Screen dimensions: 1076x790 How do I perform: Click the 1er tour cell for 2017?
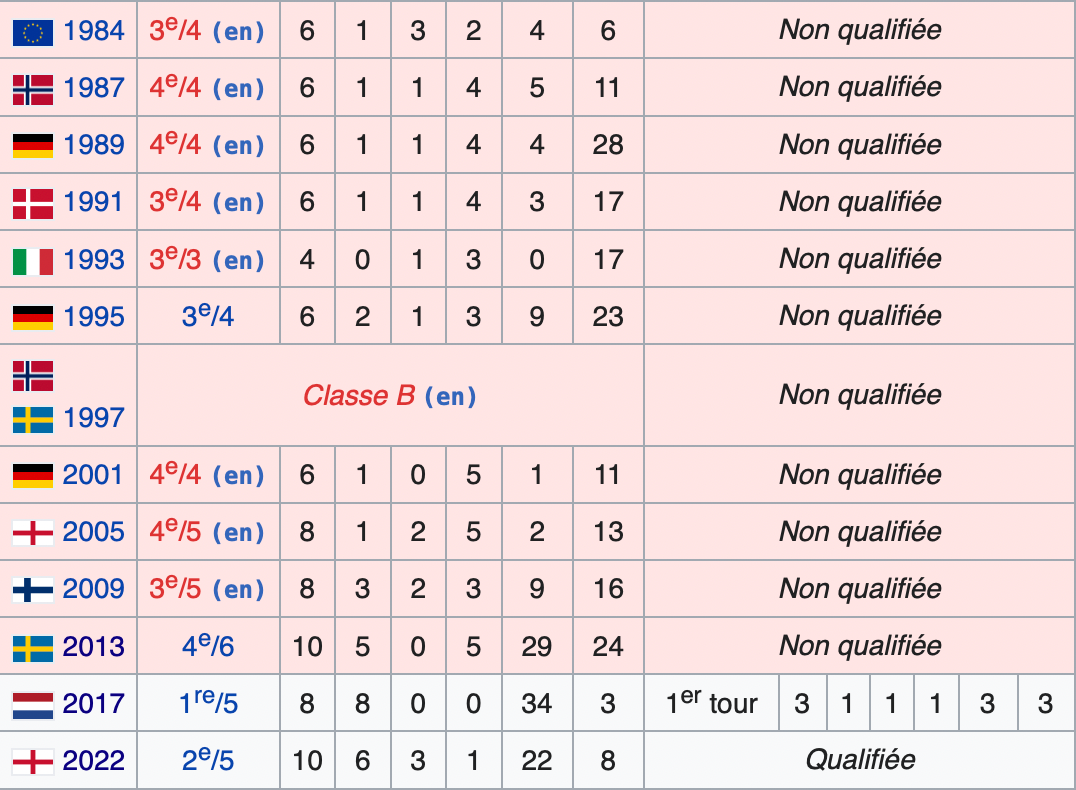tap(712, 703)
